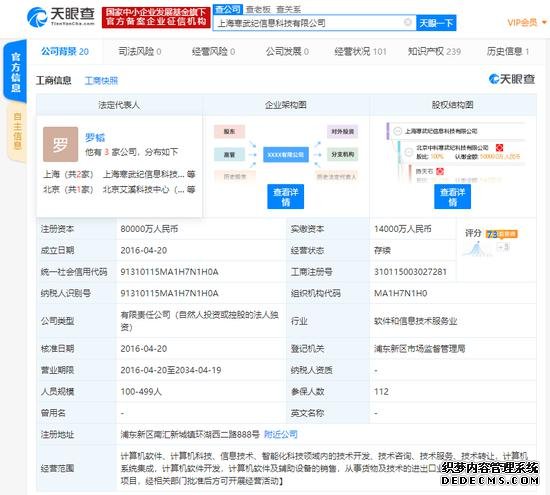550x495 pixels.
Task: Click the 天眼查 watermark logo on the right
Action: pos(512,79)
